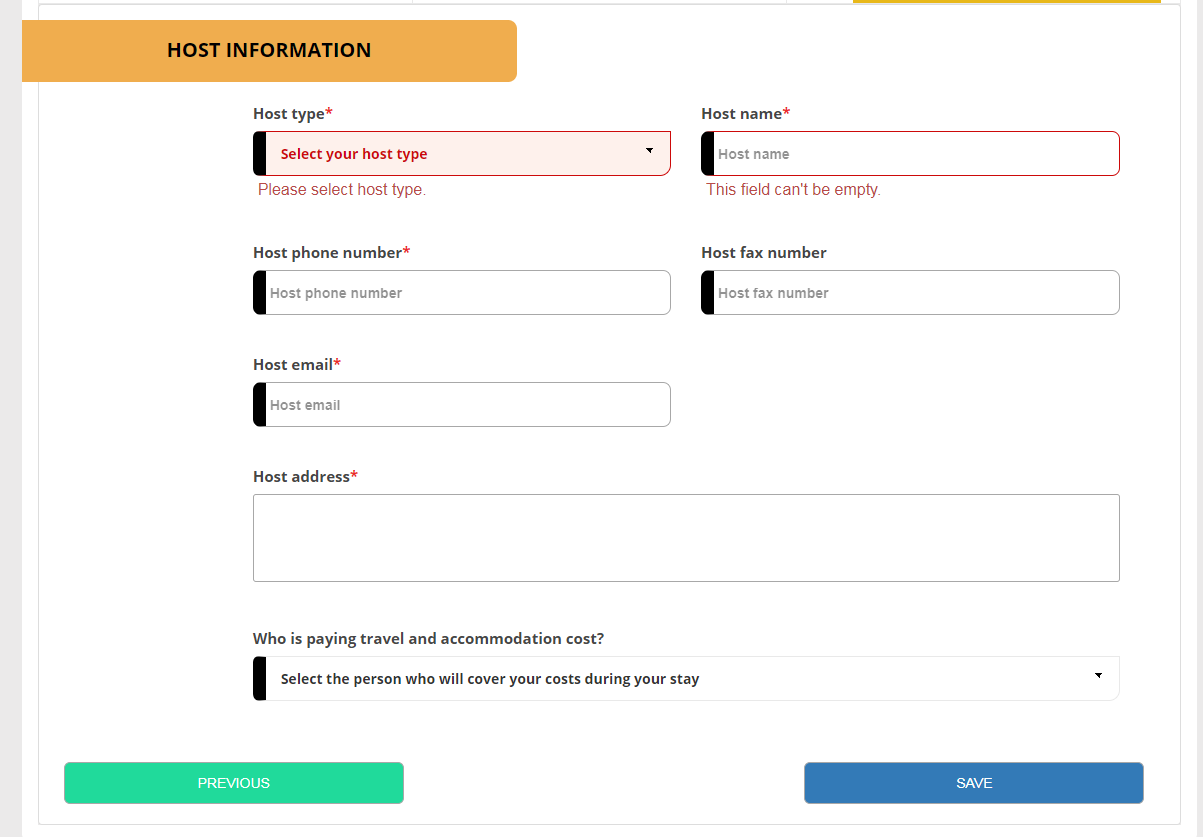The width and height of the screenshot is (1203, 837).
Task: Click the 'Please select host type' error message
Action: [x=342, y=190]
